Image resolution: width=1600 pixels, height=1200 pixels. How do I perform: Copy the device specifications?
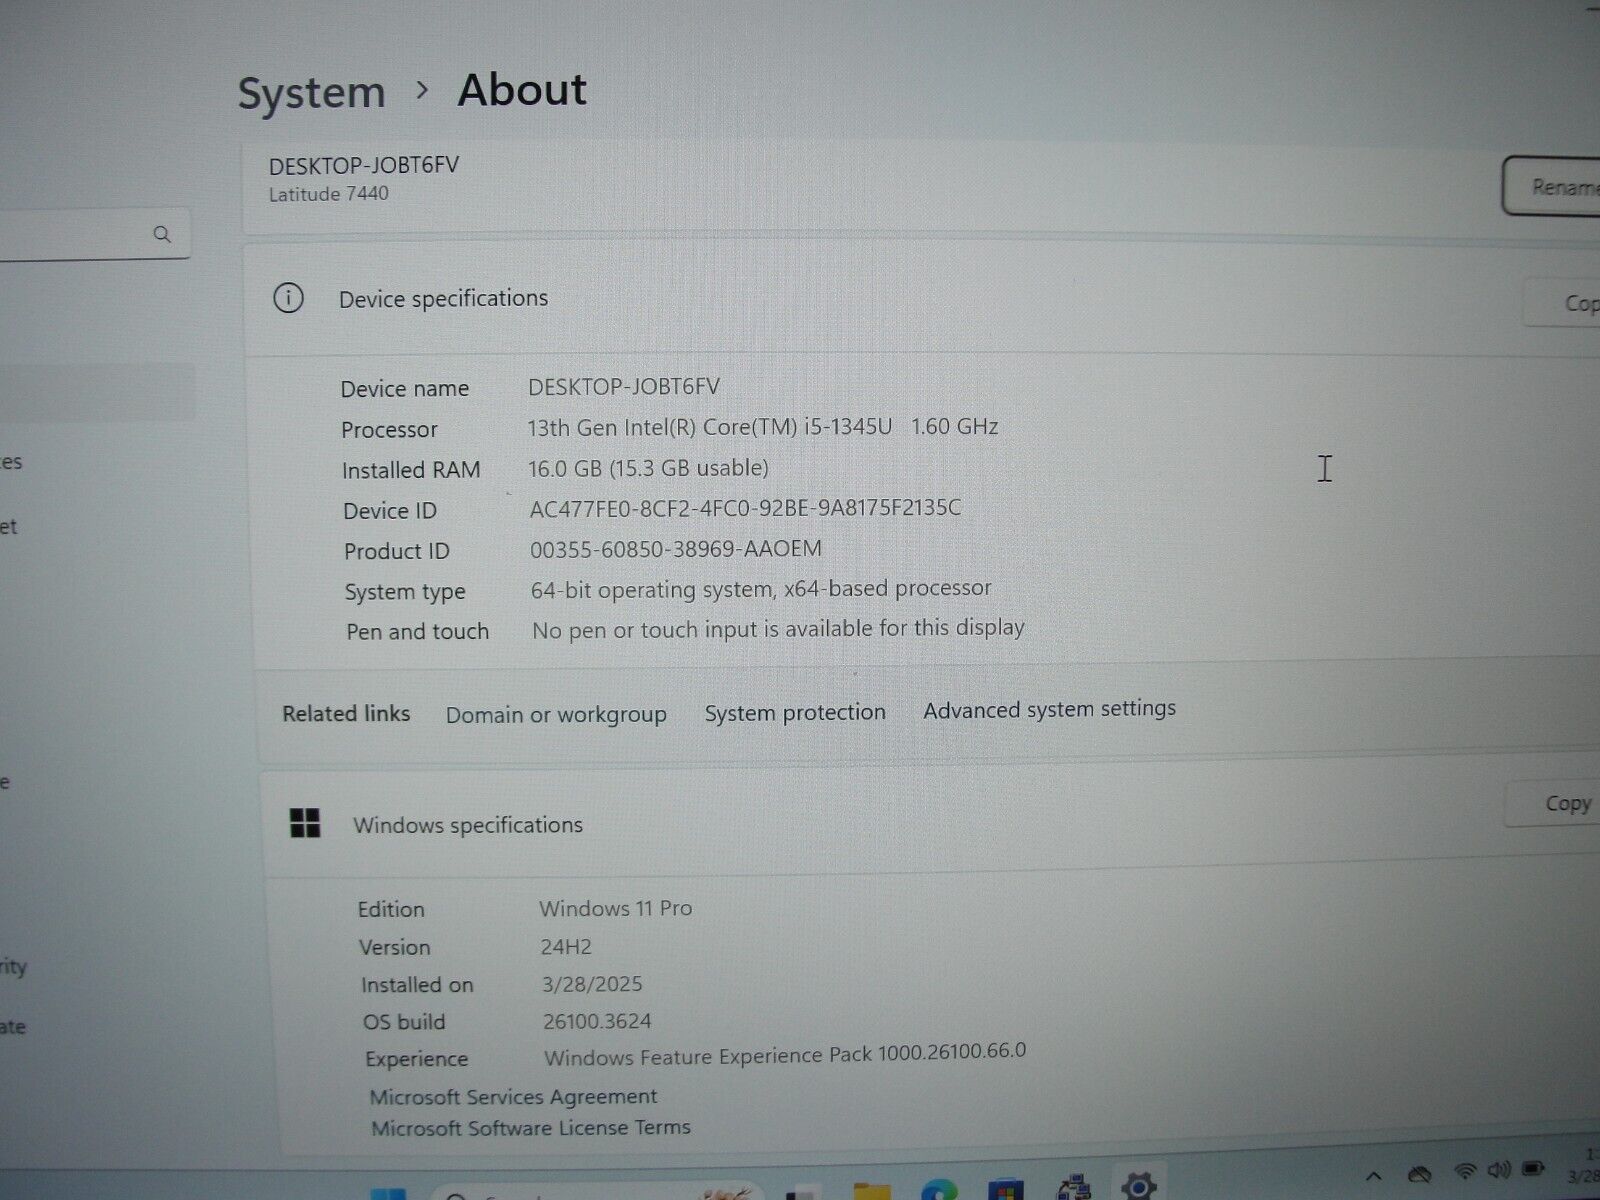pos(1562,303)
